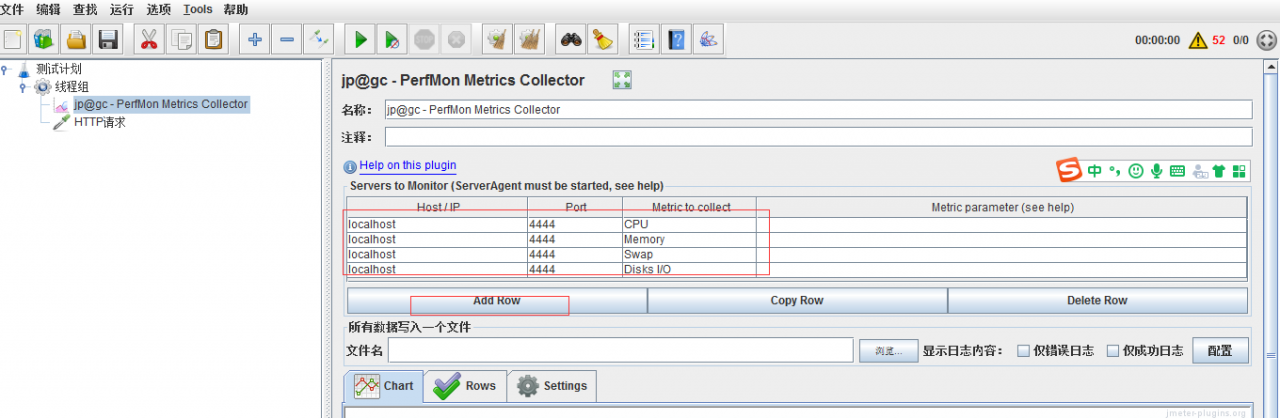Click the 文件名 input field
The height and width of the screenshot is (418, 1280).
coord(620,350)
